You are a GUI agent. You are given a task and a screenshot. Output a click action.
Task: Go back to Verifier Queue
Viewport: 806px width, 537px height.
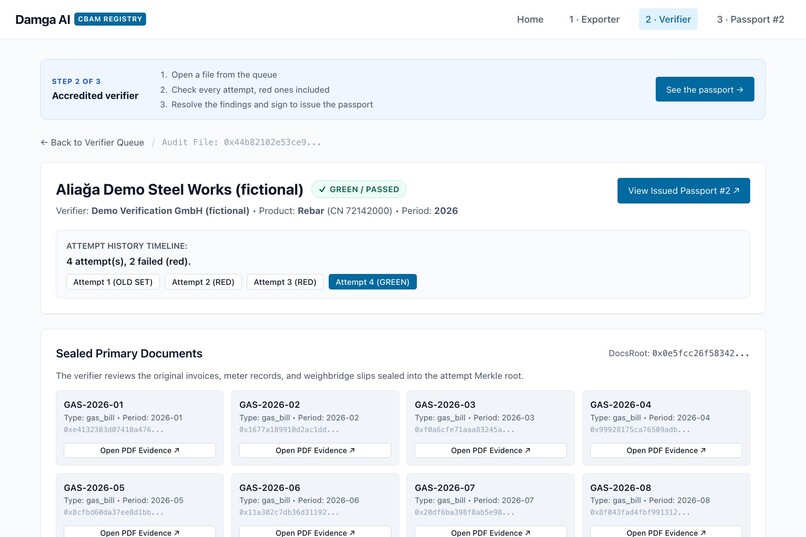pyautogui.click(x=93, y=142)
